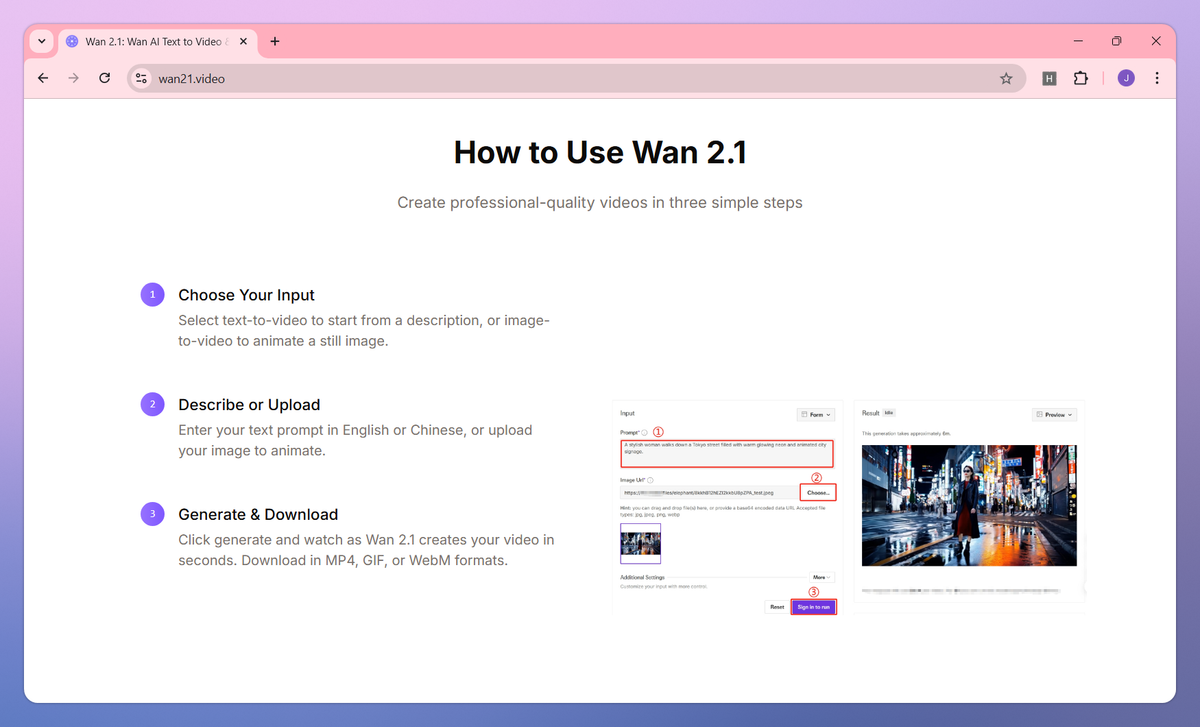Open the Preview dropdown in Result panel
1200x727 pixels.
[1054, 414]
